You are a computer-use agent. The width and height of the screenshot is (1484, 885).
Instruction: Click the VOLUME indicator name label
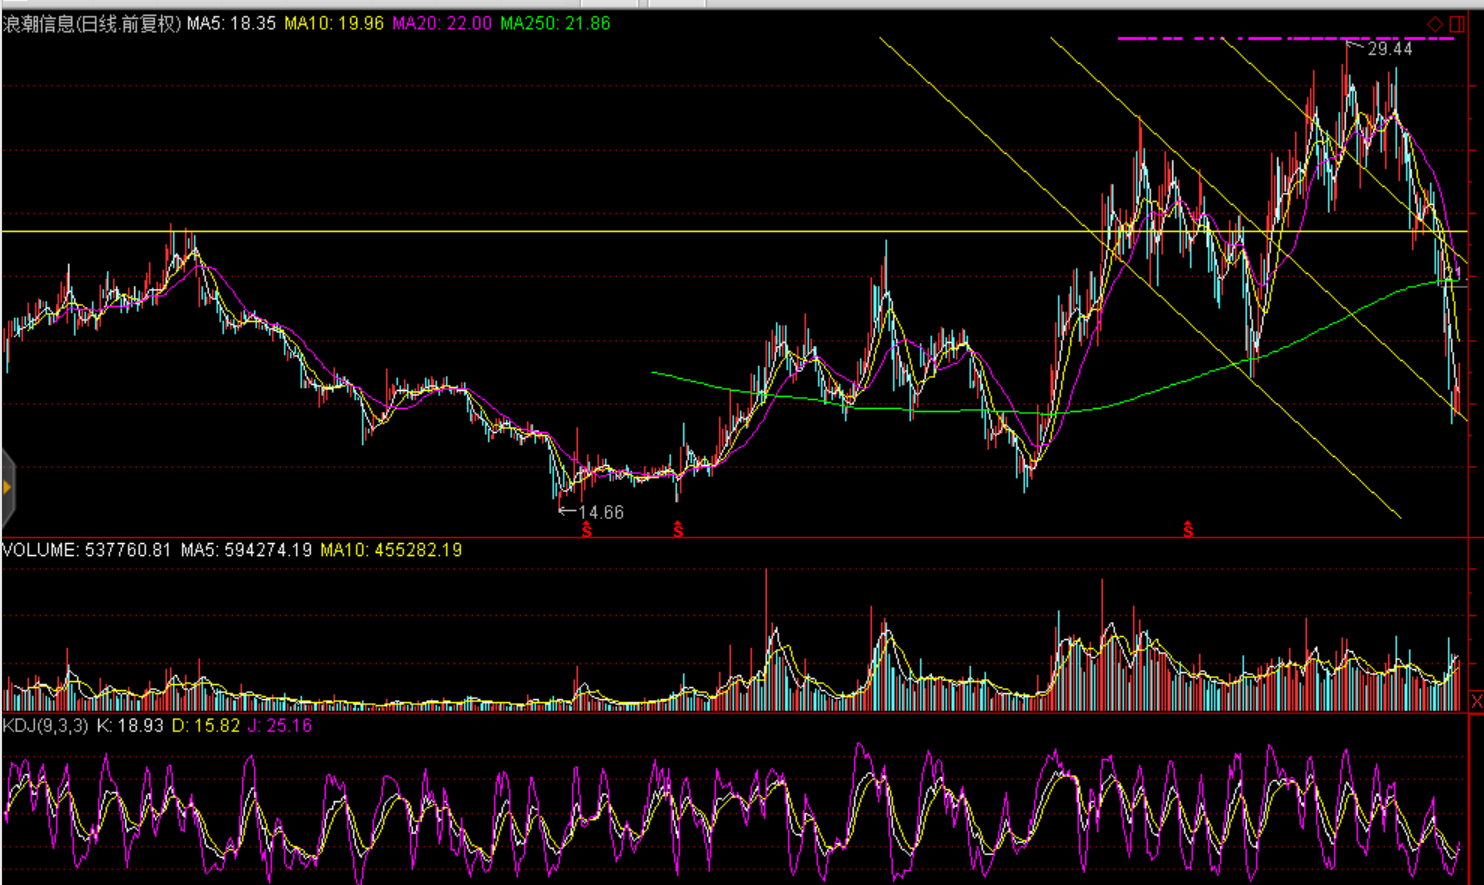pyautogui.click(x=40, y=550)
